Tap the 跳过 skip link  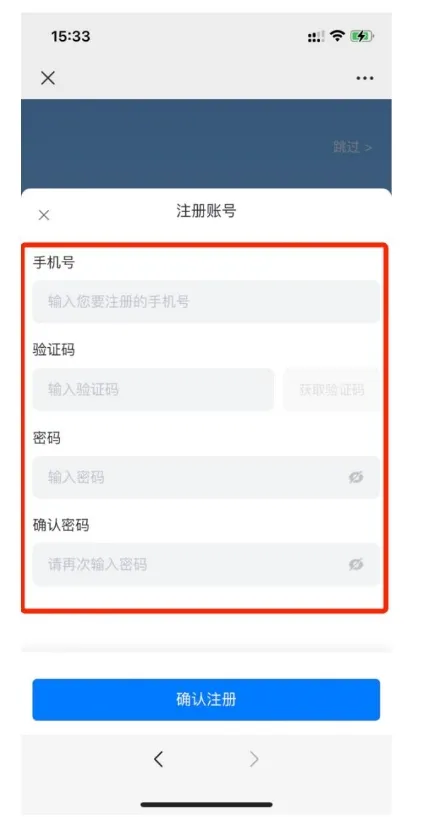353,147
